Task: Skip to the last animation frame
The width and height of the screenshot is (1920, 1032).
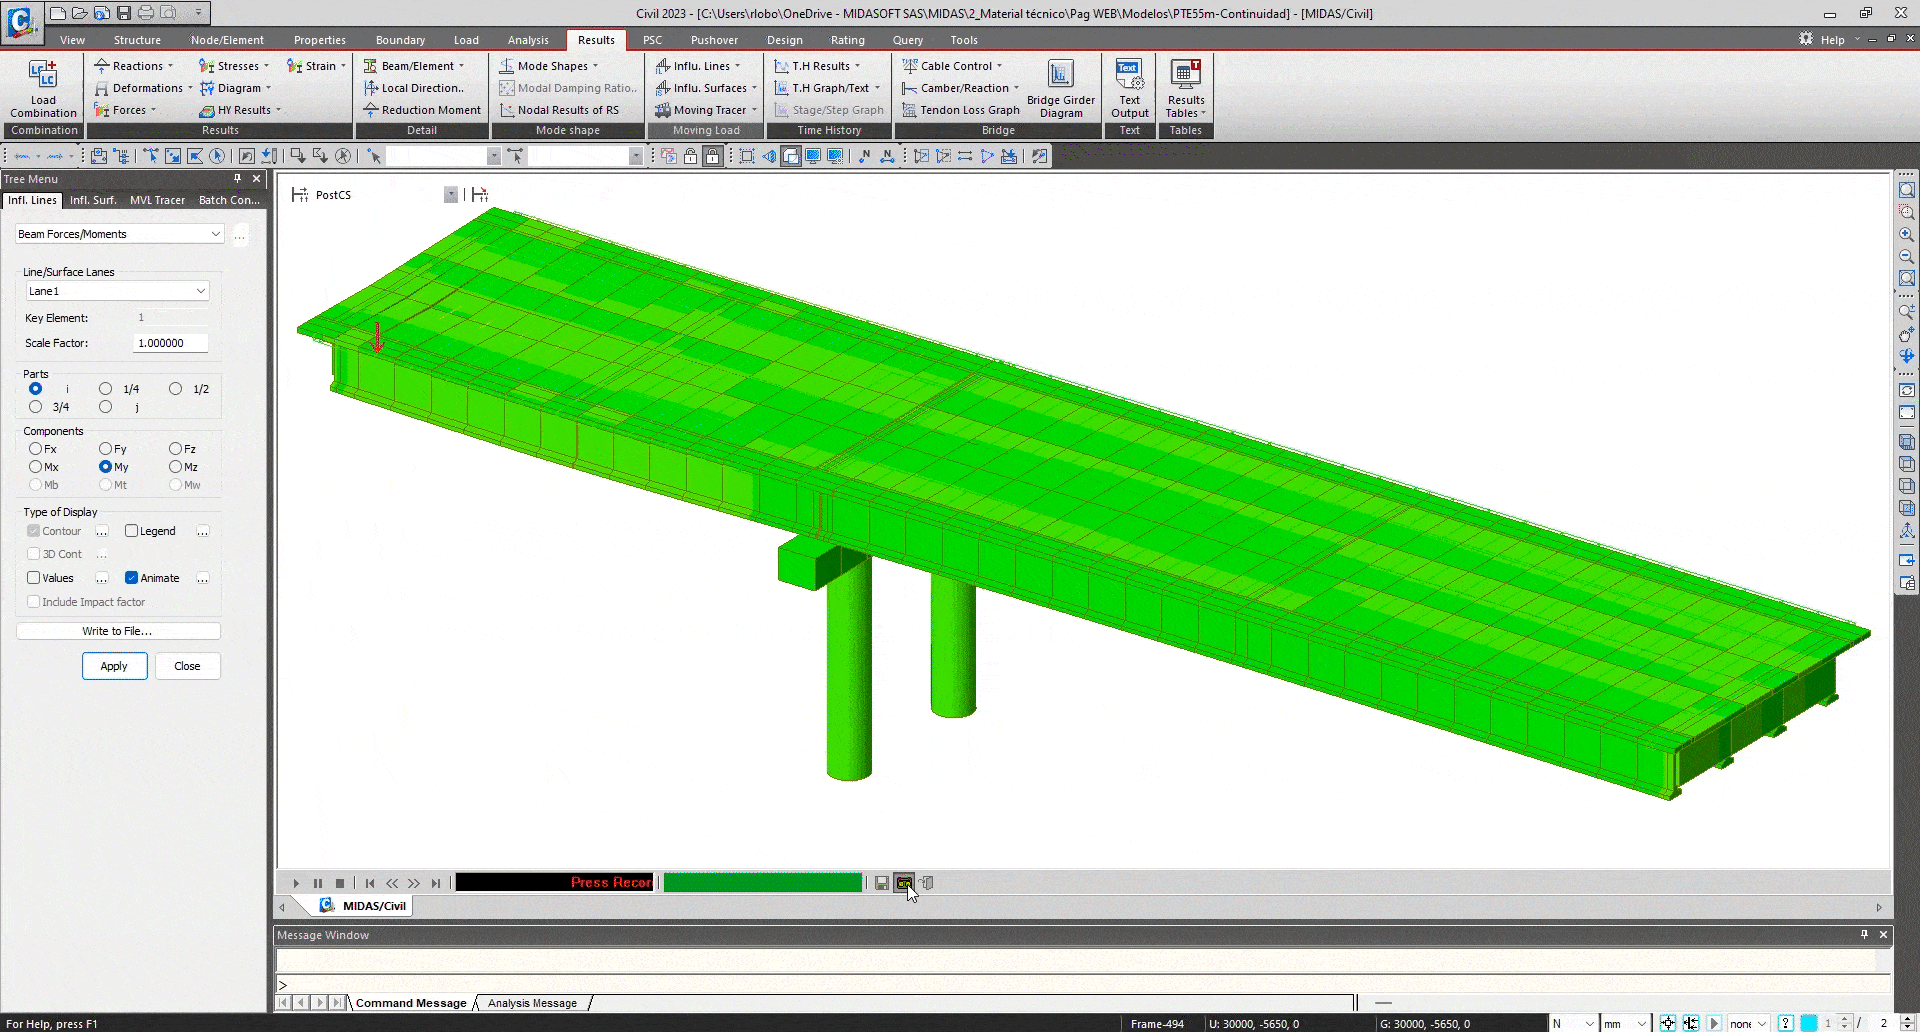Action: [436, 883]
